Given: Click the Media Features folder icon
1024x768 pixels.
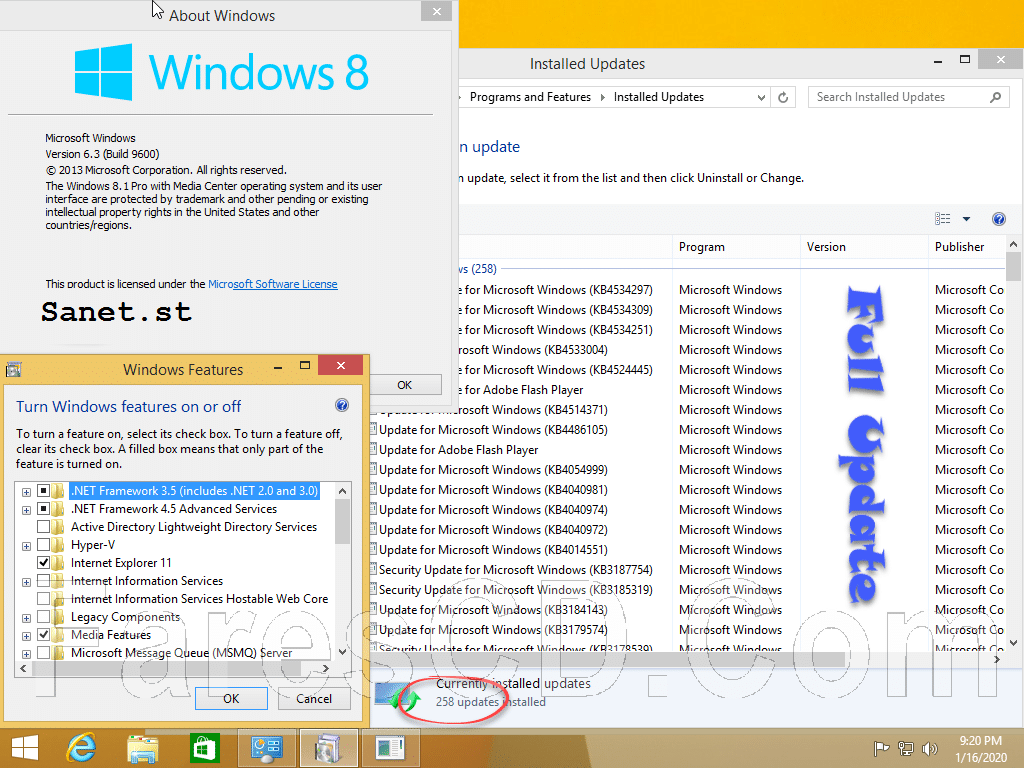Looking at the screenshot, I should [59, 635].
